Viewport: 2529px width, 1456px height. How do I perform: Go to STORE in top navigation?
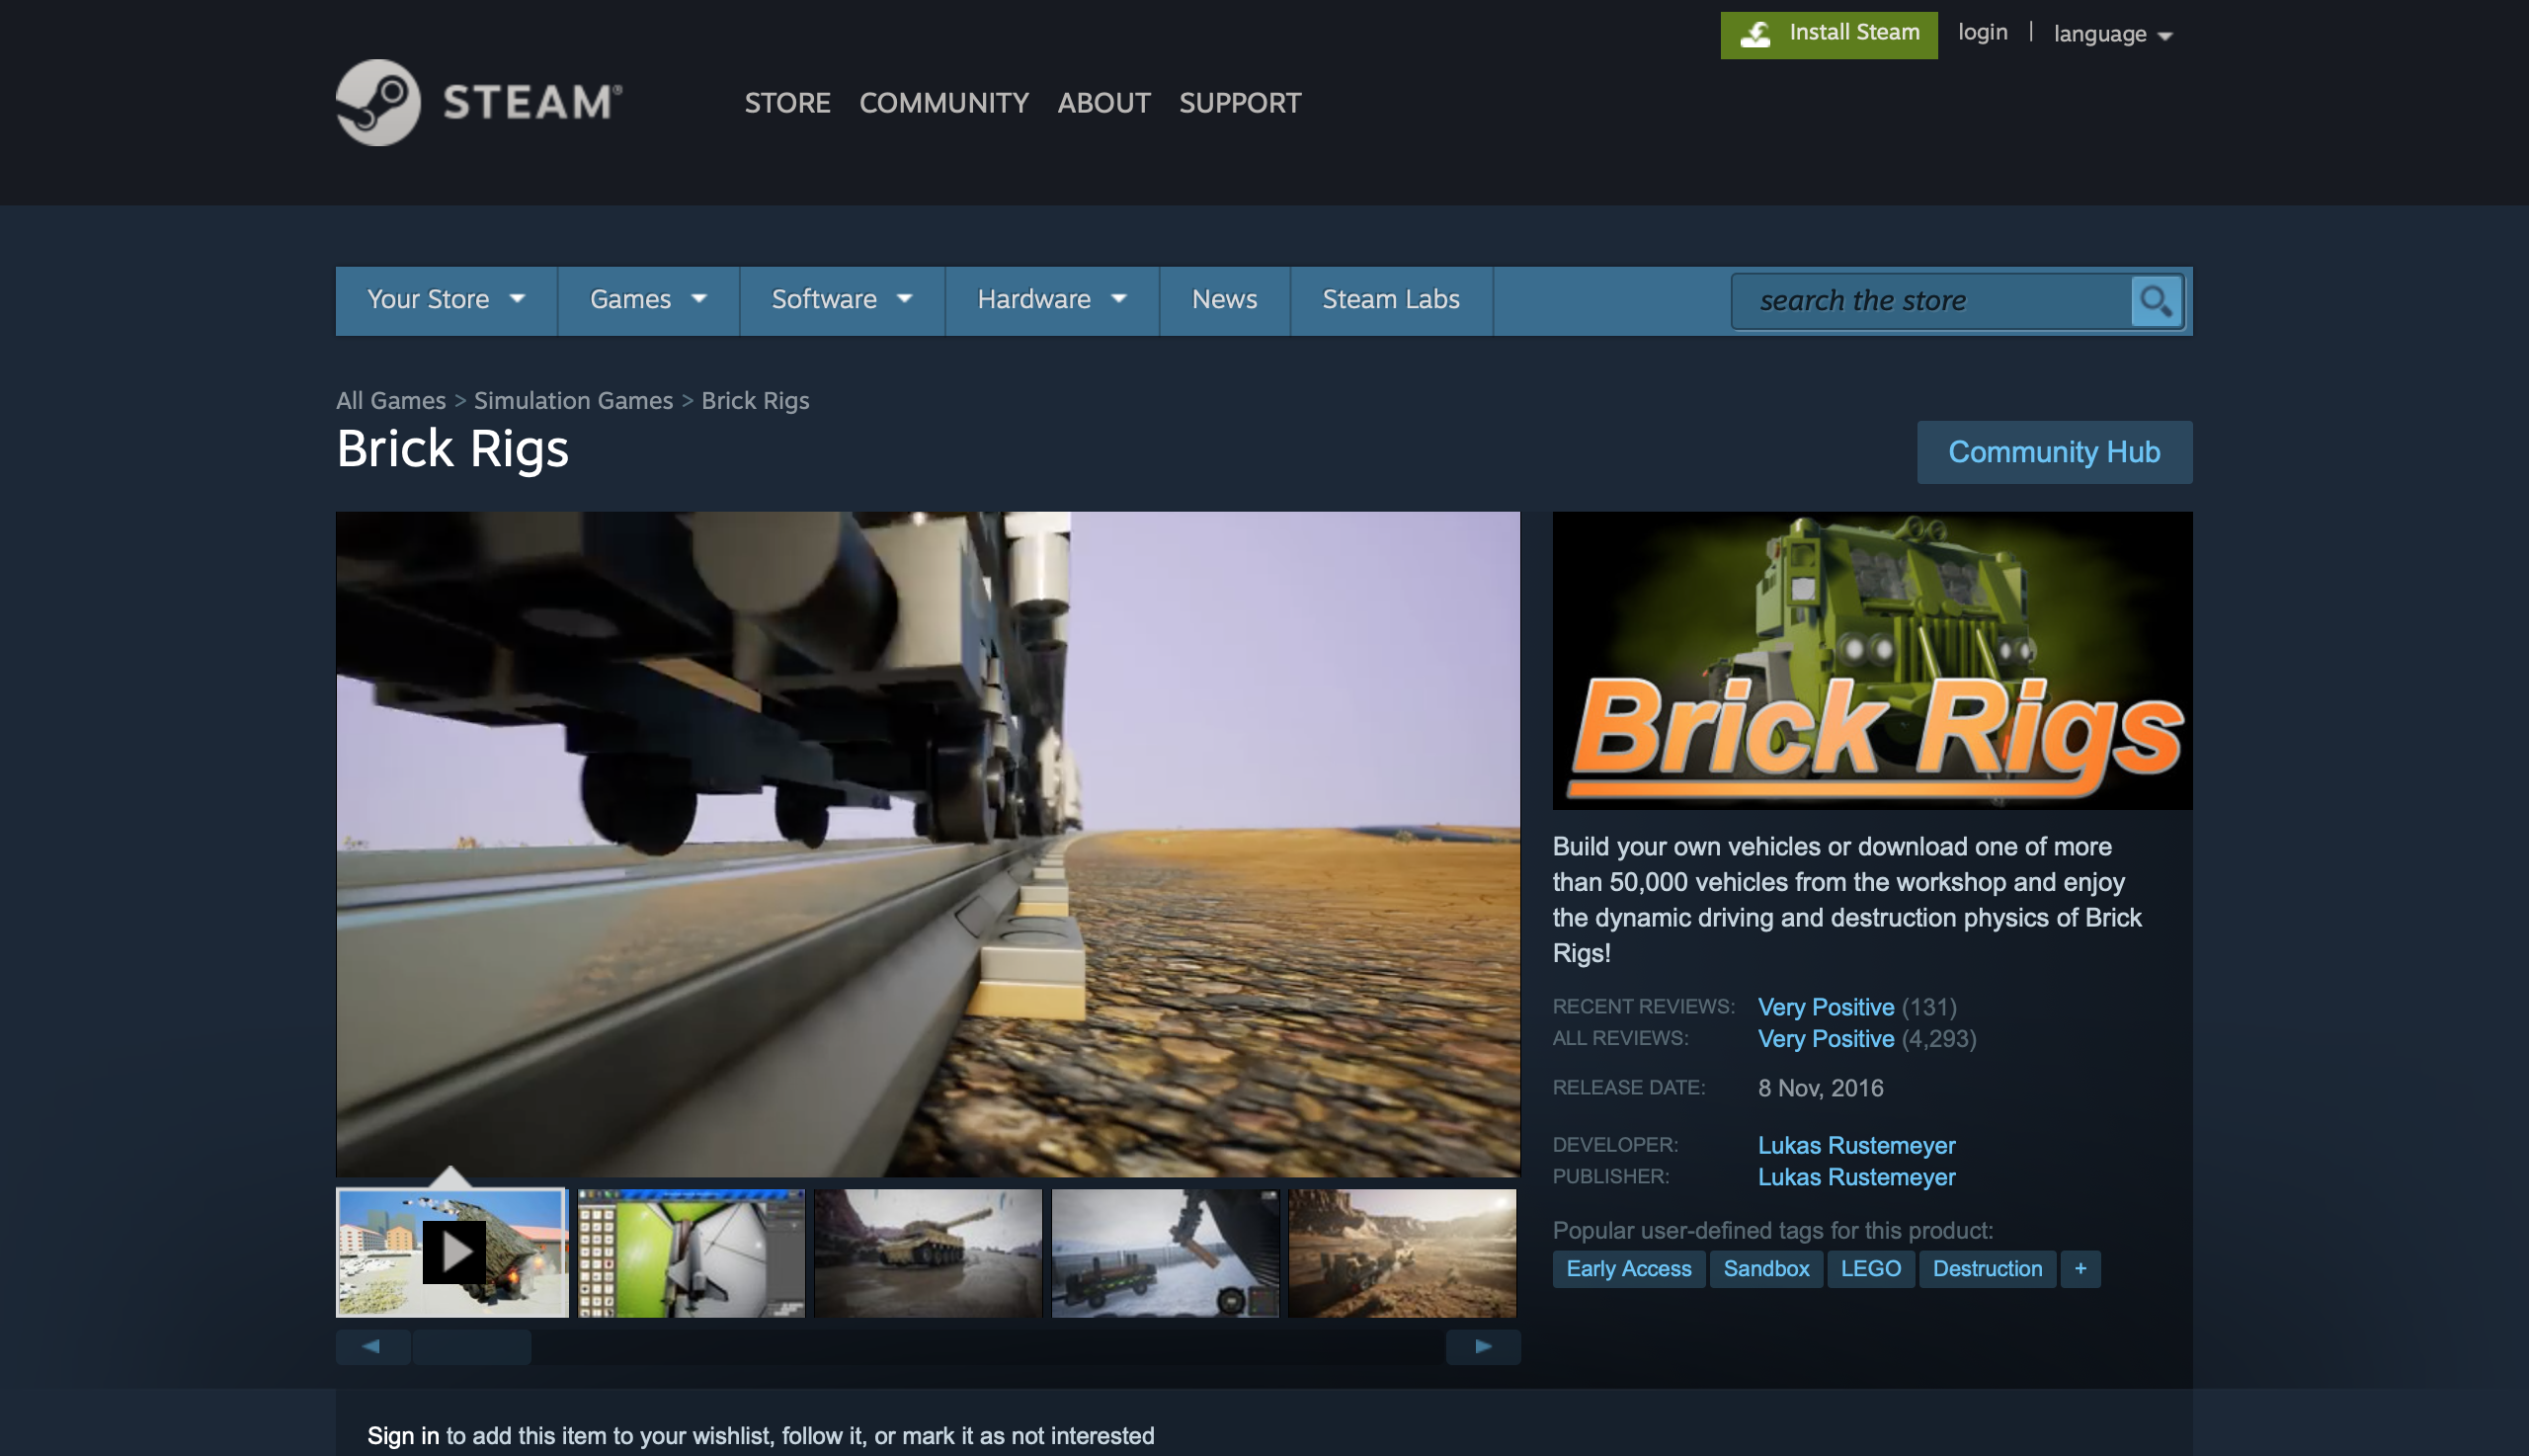pyautogui.click(x=787, y=103)
